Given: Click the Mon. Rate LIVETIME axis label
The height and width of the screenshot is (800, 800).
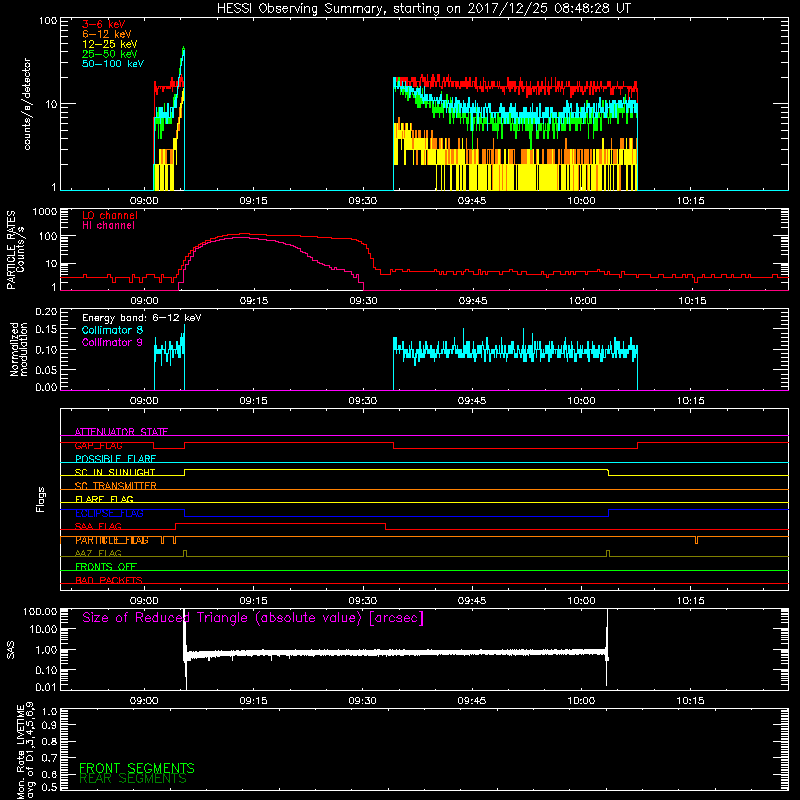Looking at the screenshot, I should click(x=26, y=751).
